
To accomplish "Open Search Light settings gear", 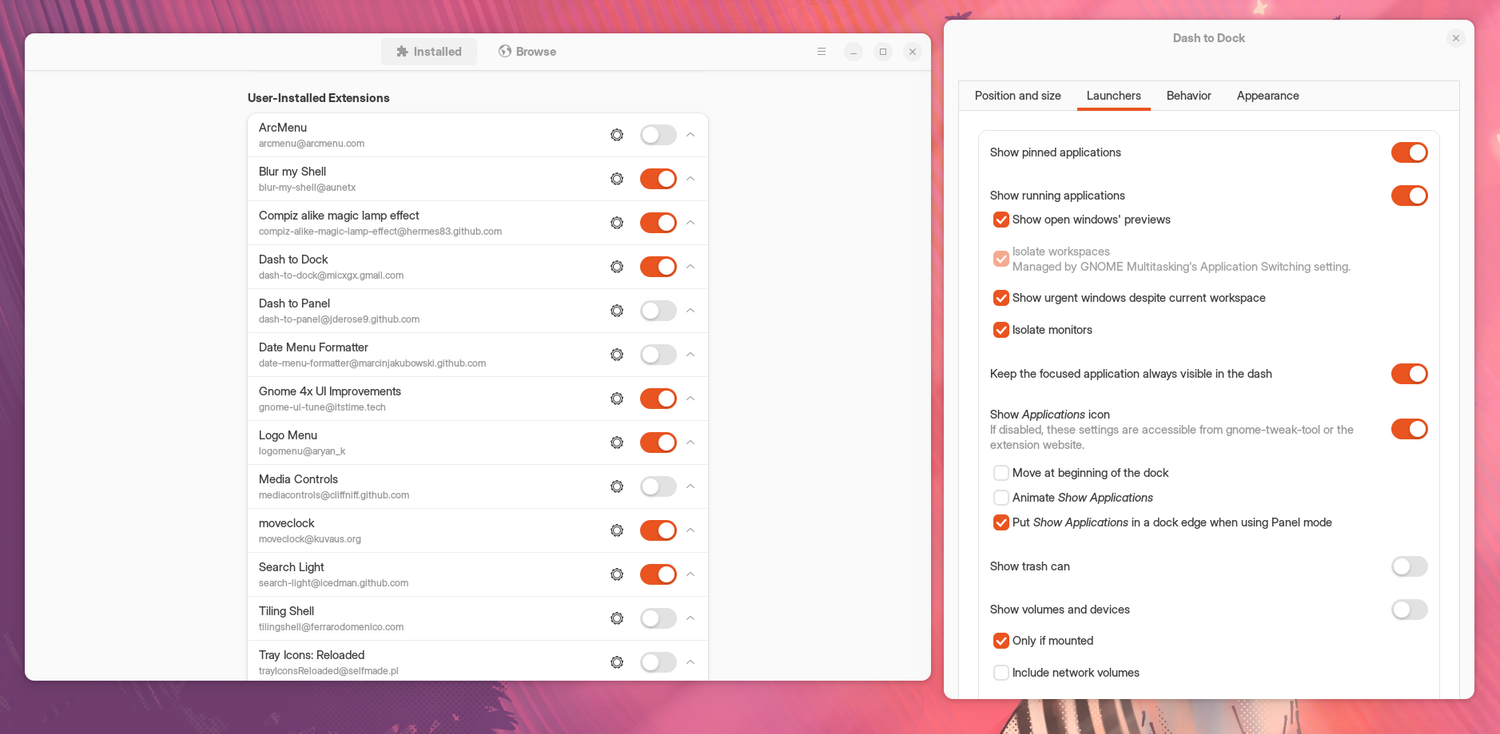I will (617, 575).
